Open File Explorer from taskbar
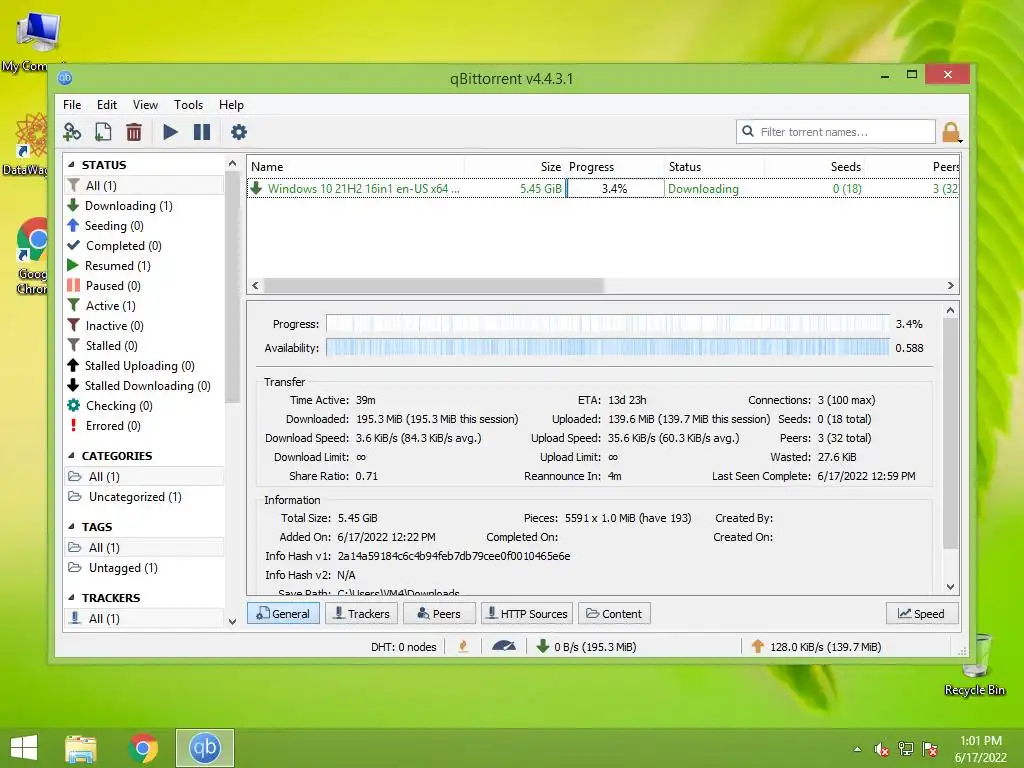Image resolution: width=1024 pixels, height=768 pixels. pos(81,748)
